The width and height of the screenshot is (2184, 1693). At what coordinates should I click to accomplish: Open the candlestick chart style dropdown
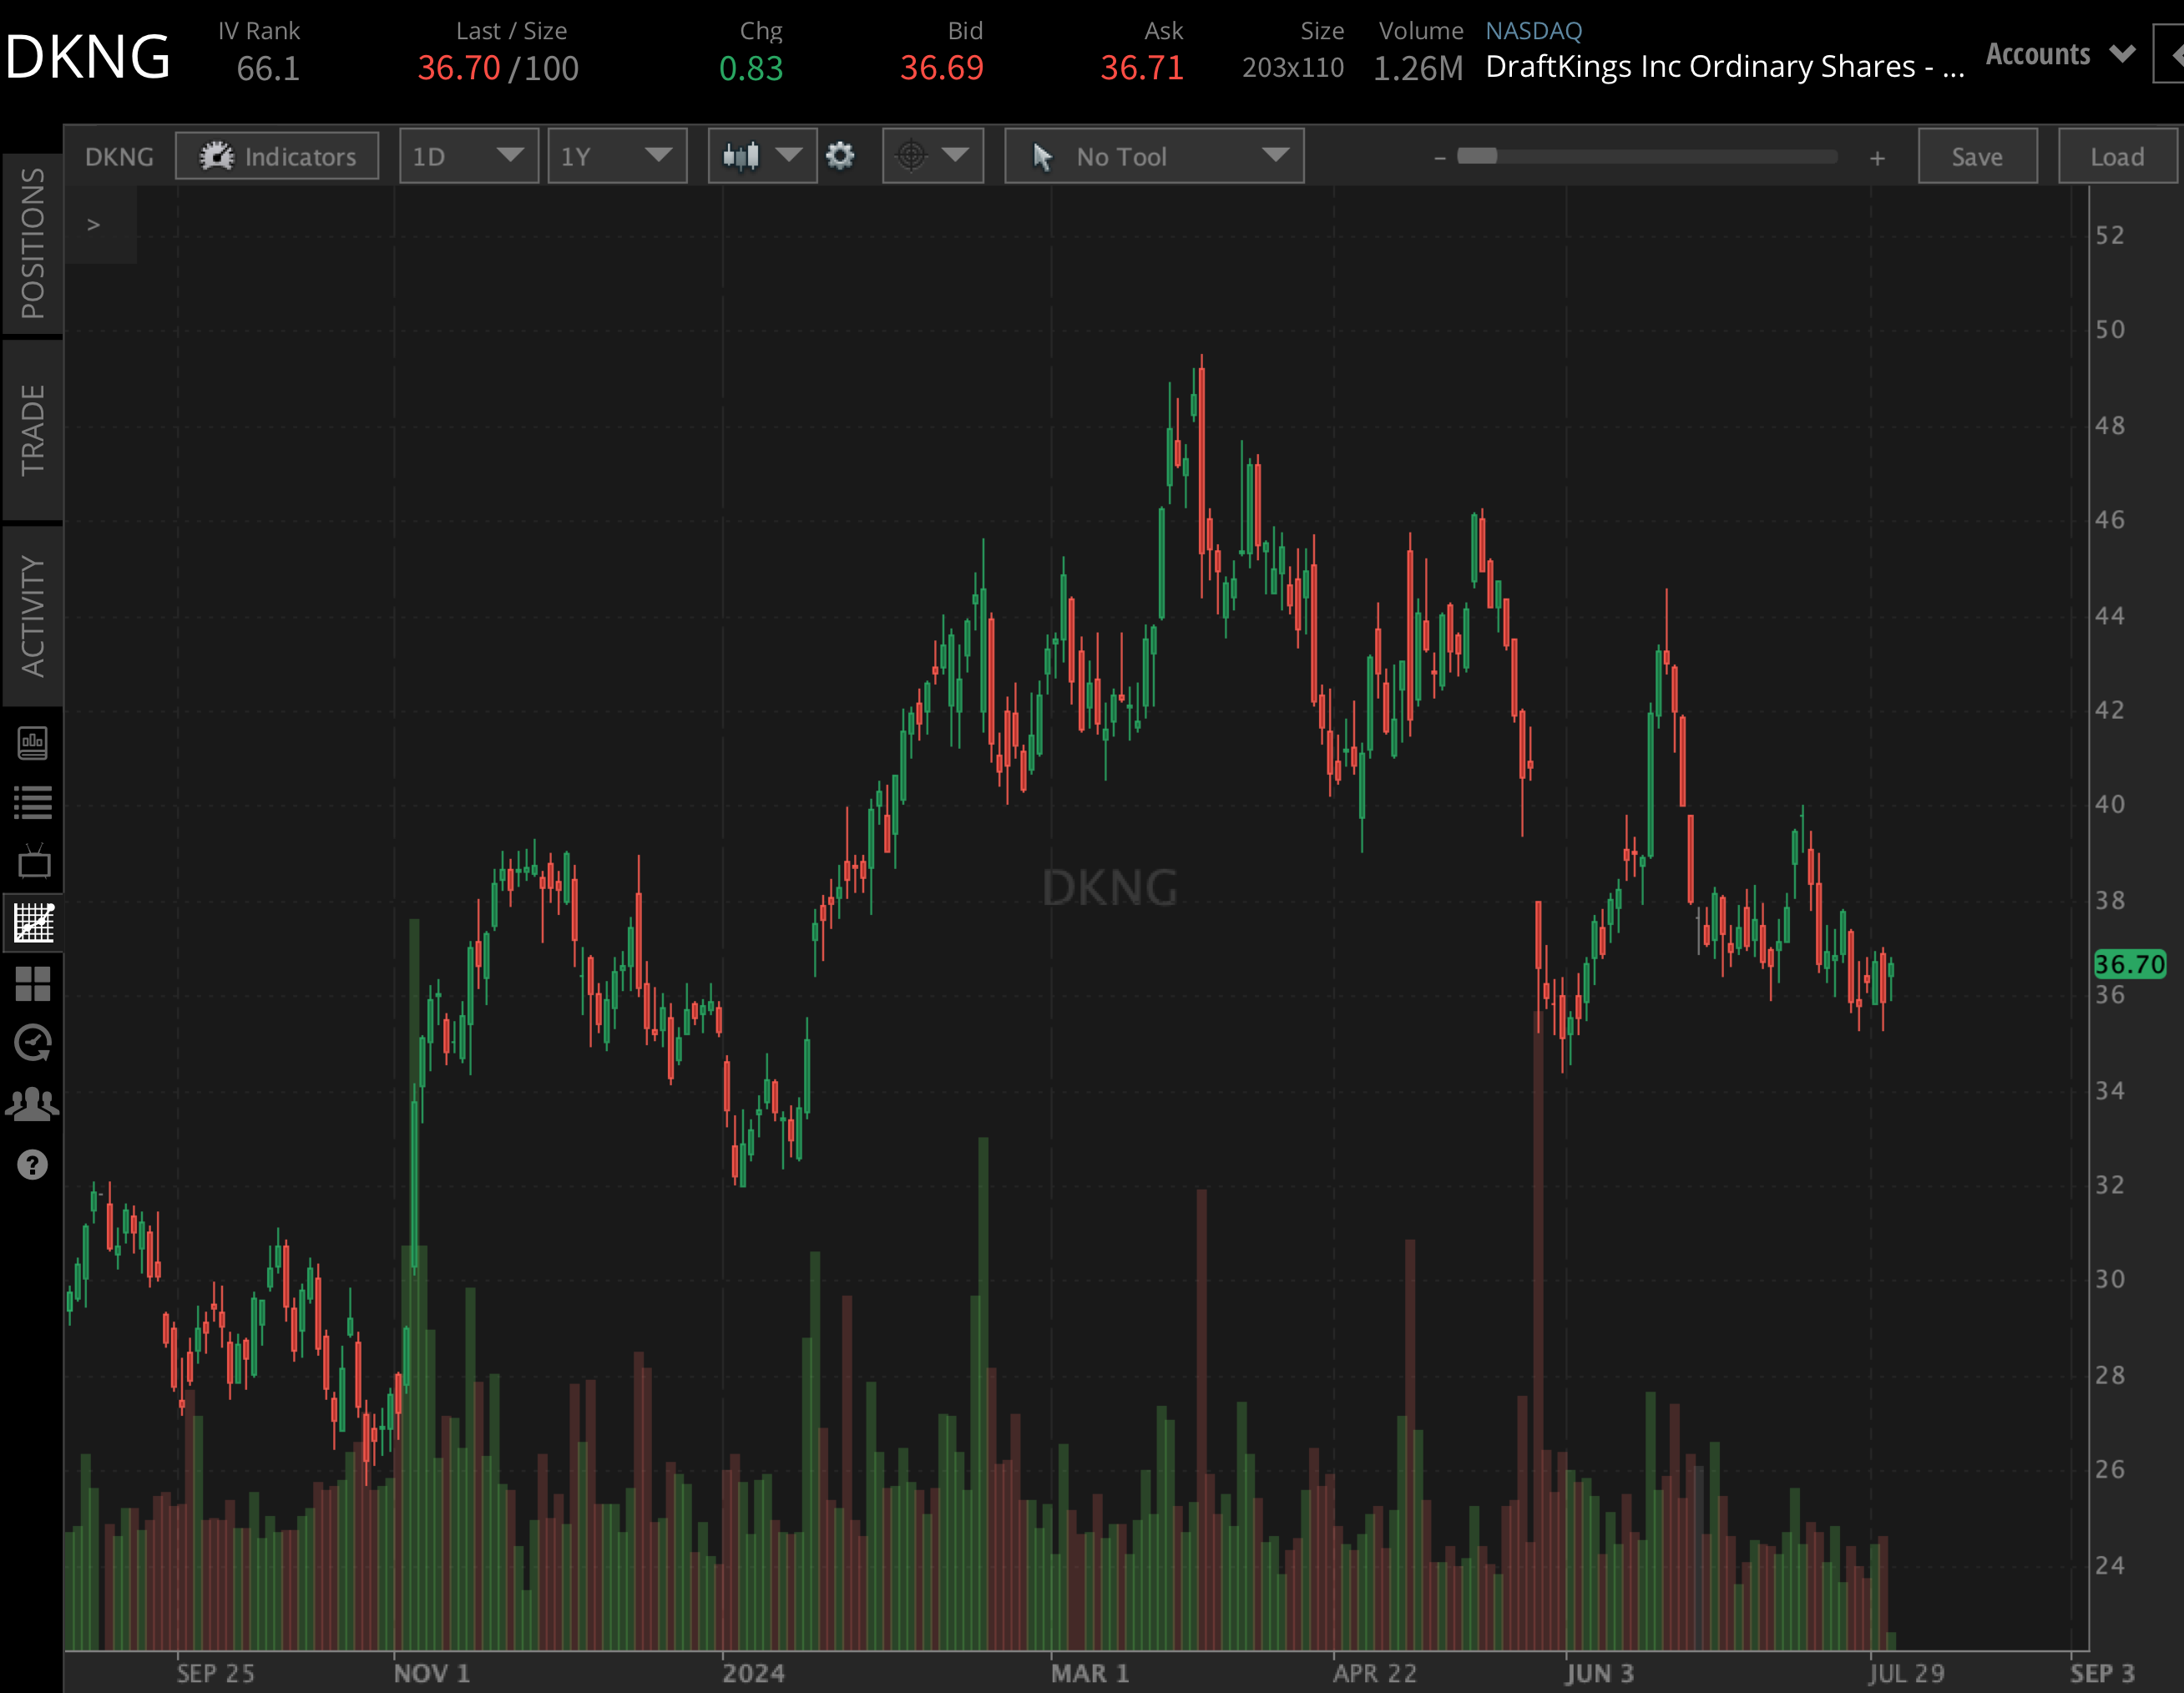[x=762, y=156]
